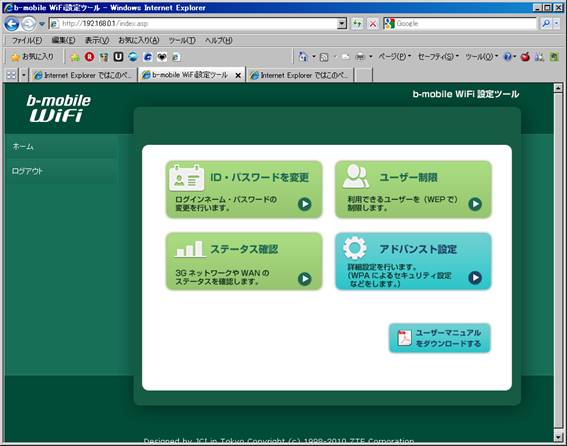Click the heart favorite icon
This screenshot has width=567, height=446.
(162, 57)
